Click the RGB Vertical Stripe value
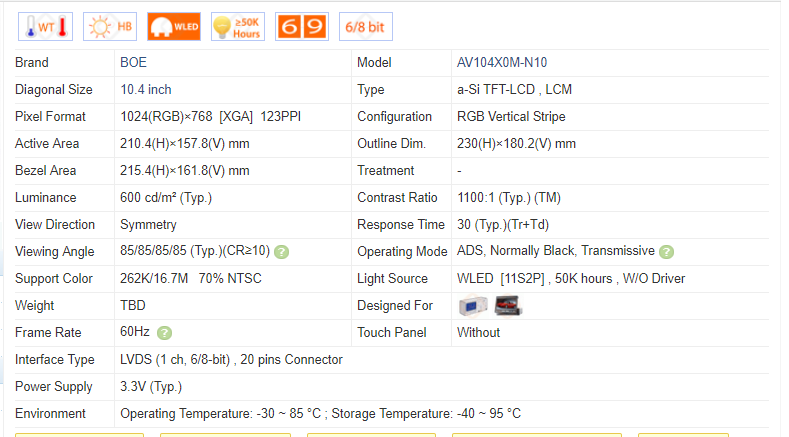 tap(511, 117)
